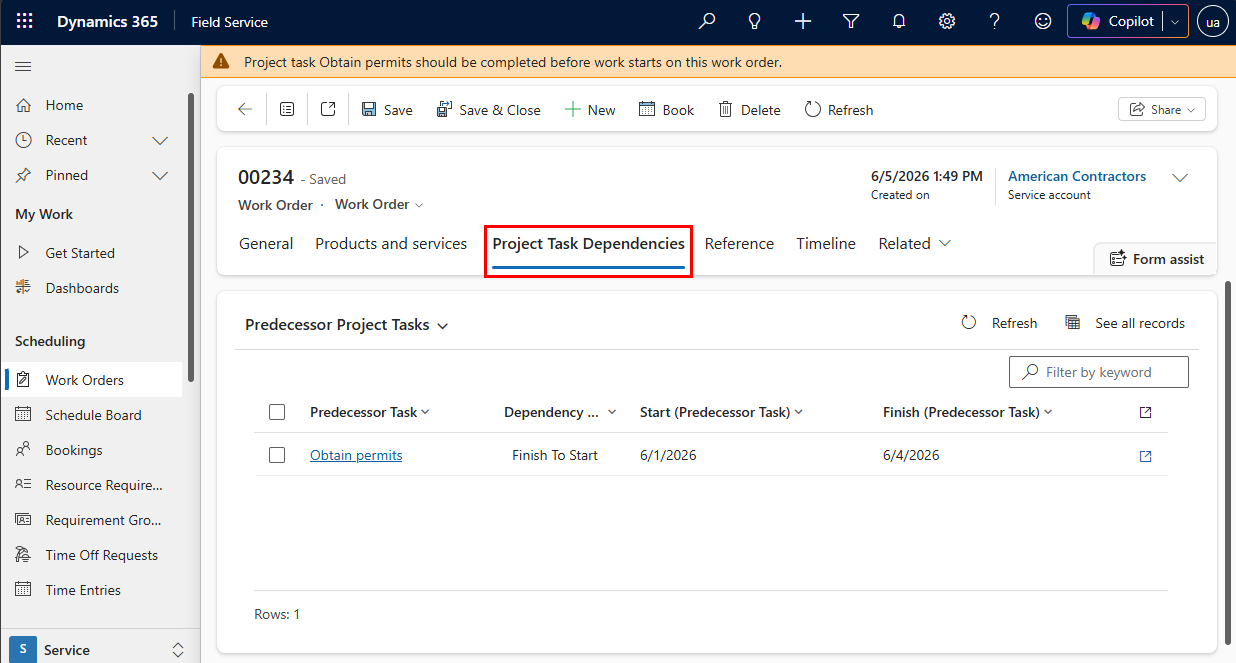Click the Delete command
The height and width of the screenshot is (663, 1236).
(x=749, y=110)
